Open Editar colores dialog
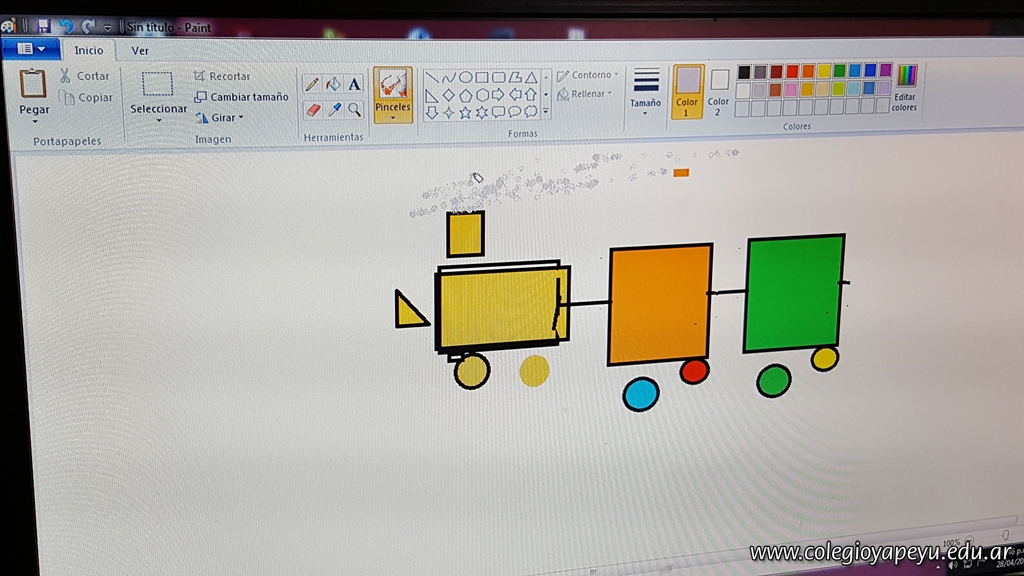1024x576 pixels. click(x=906, y=88)
